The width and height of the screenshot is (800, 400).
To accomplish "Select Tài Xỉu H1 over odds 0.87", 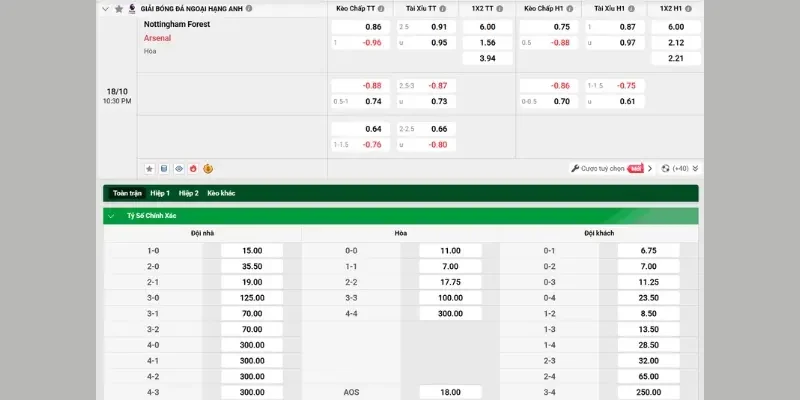I will coord(615,27).
